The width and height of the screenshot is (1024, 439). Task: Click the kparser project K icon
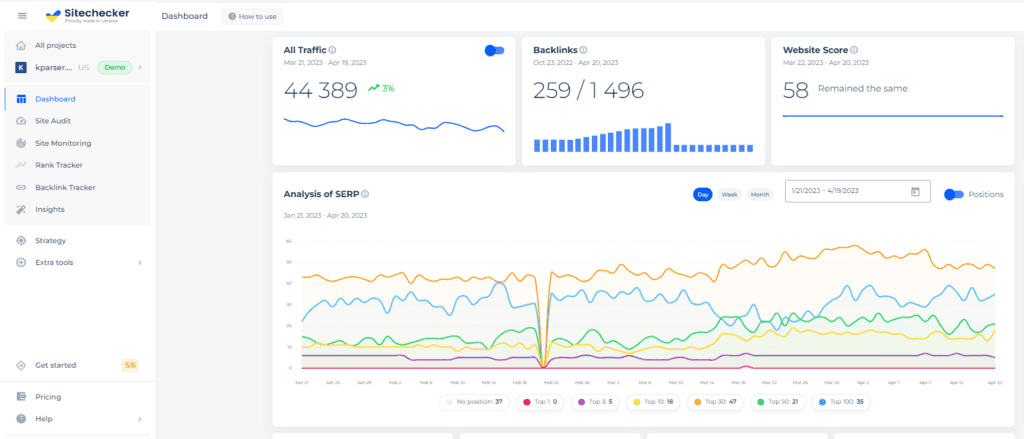pyautogui.click(x=21, y=67)
